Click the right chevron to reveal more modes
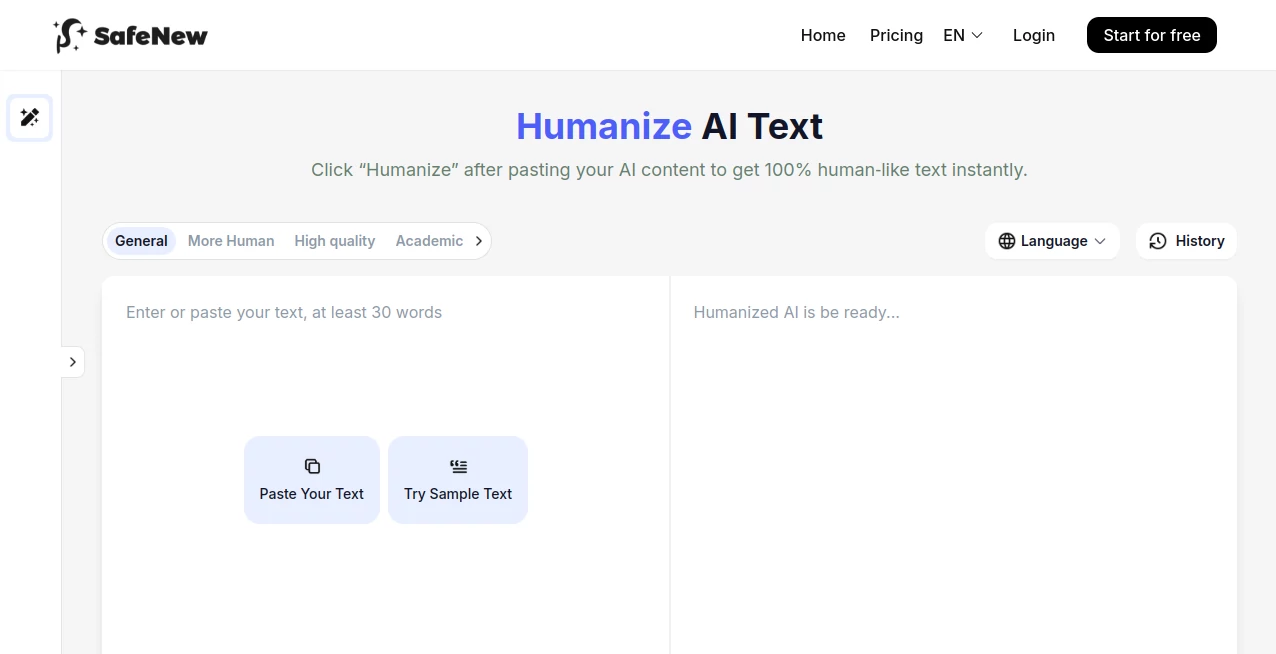Screen dimensions: 1276x654 coord(478,240)
